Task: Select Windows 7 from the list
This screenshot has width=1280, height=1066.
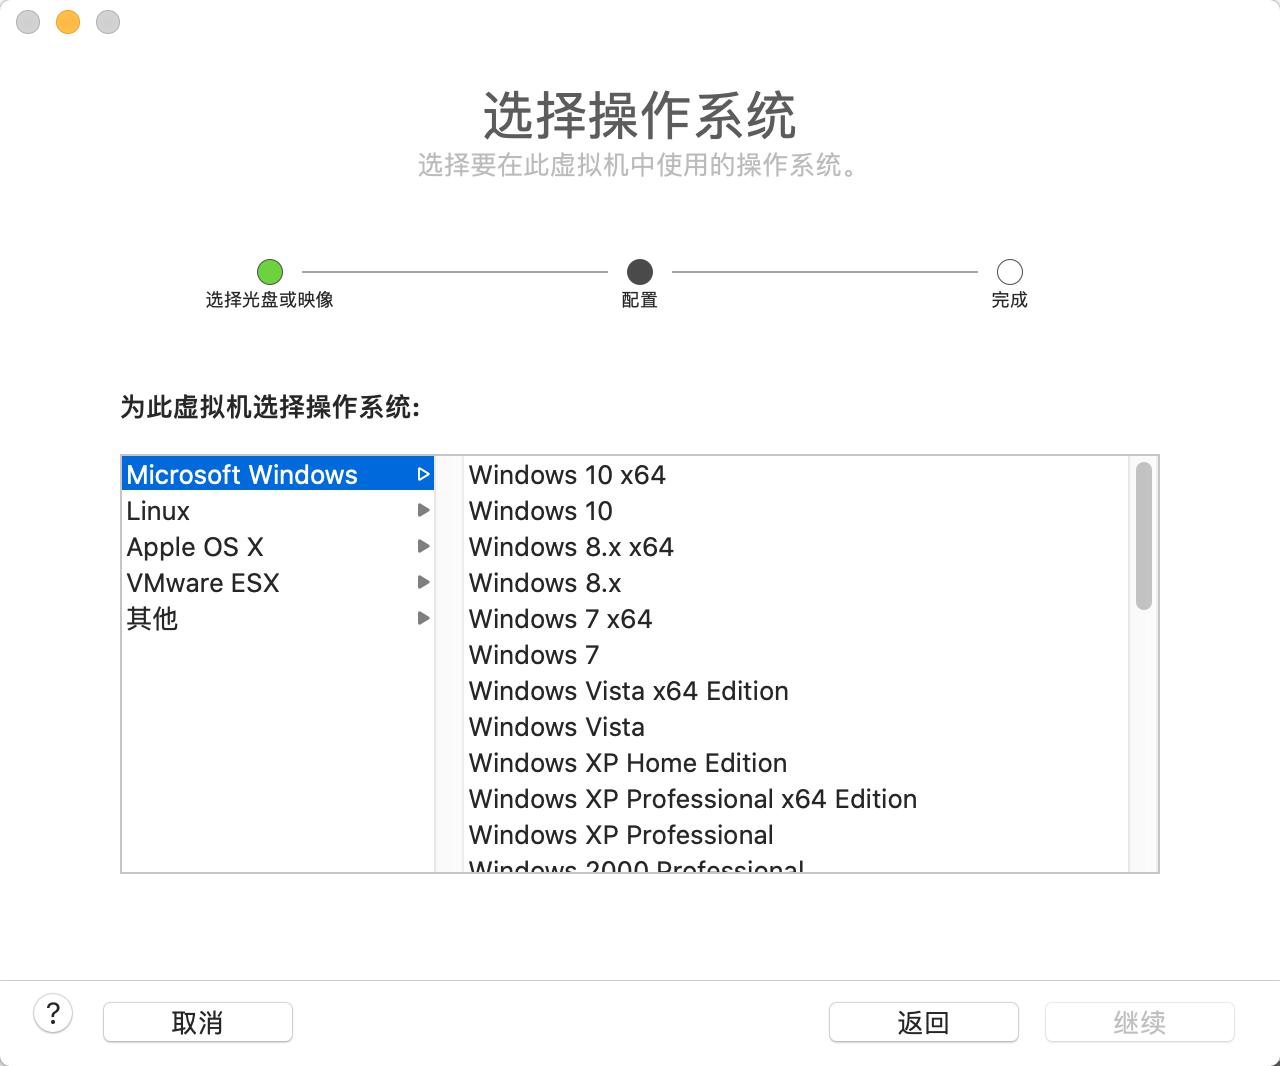Action: click(x=533, y=654)
